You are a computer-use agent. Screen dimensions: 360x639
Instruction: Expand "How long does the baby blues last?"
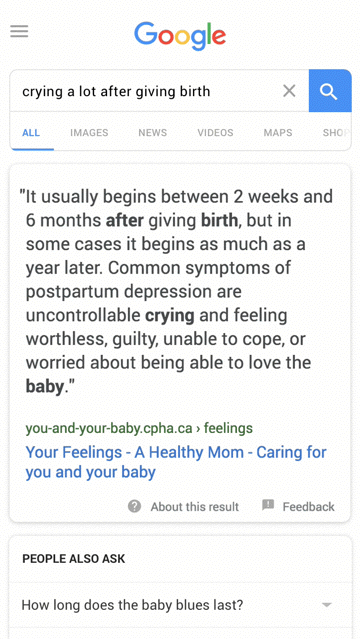[x=180, y=605]
